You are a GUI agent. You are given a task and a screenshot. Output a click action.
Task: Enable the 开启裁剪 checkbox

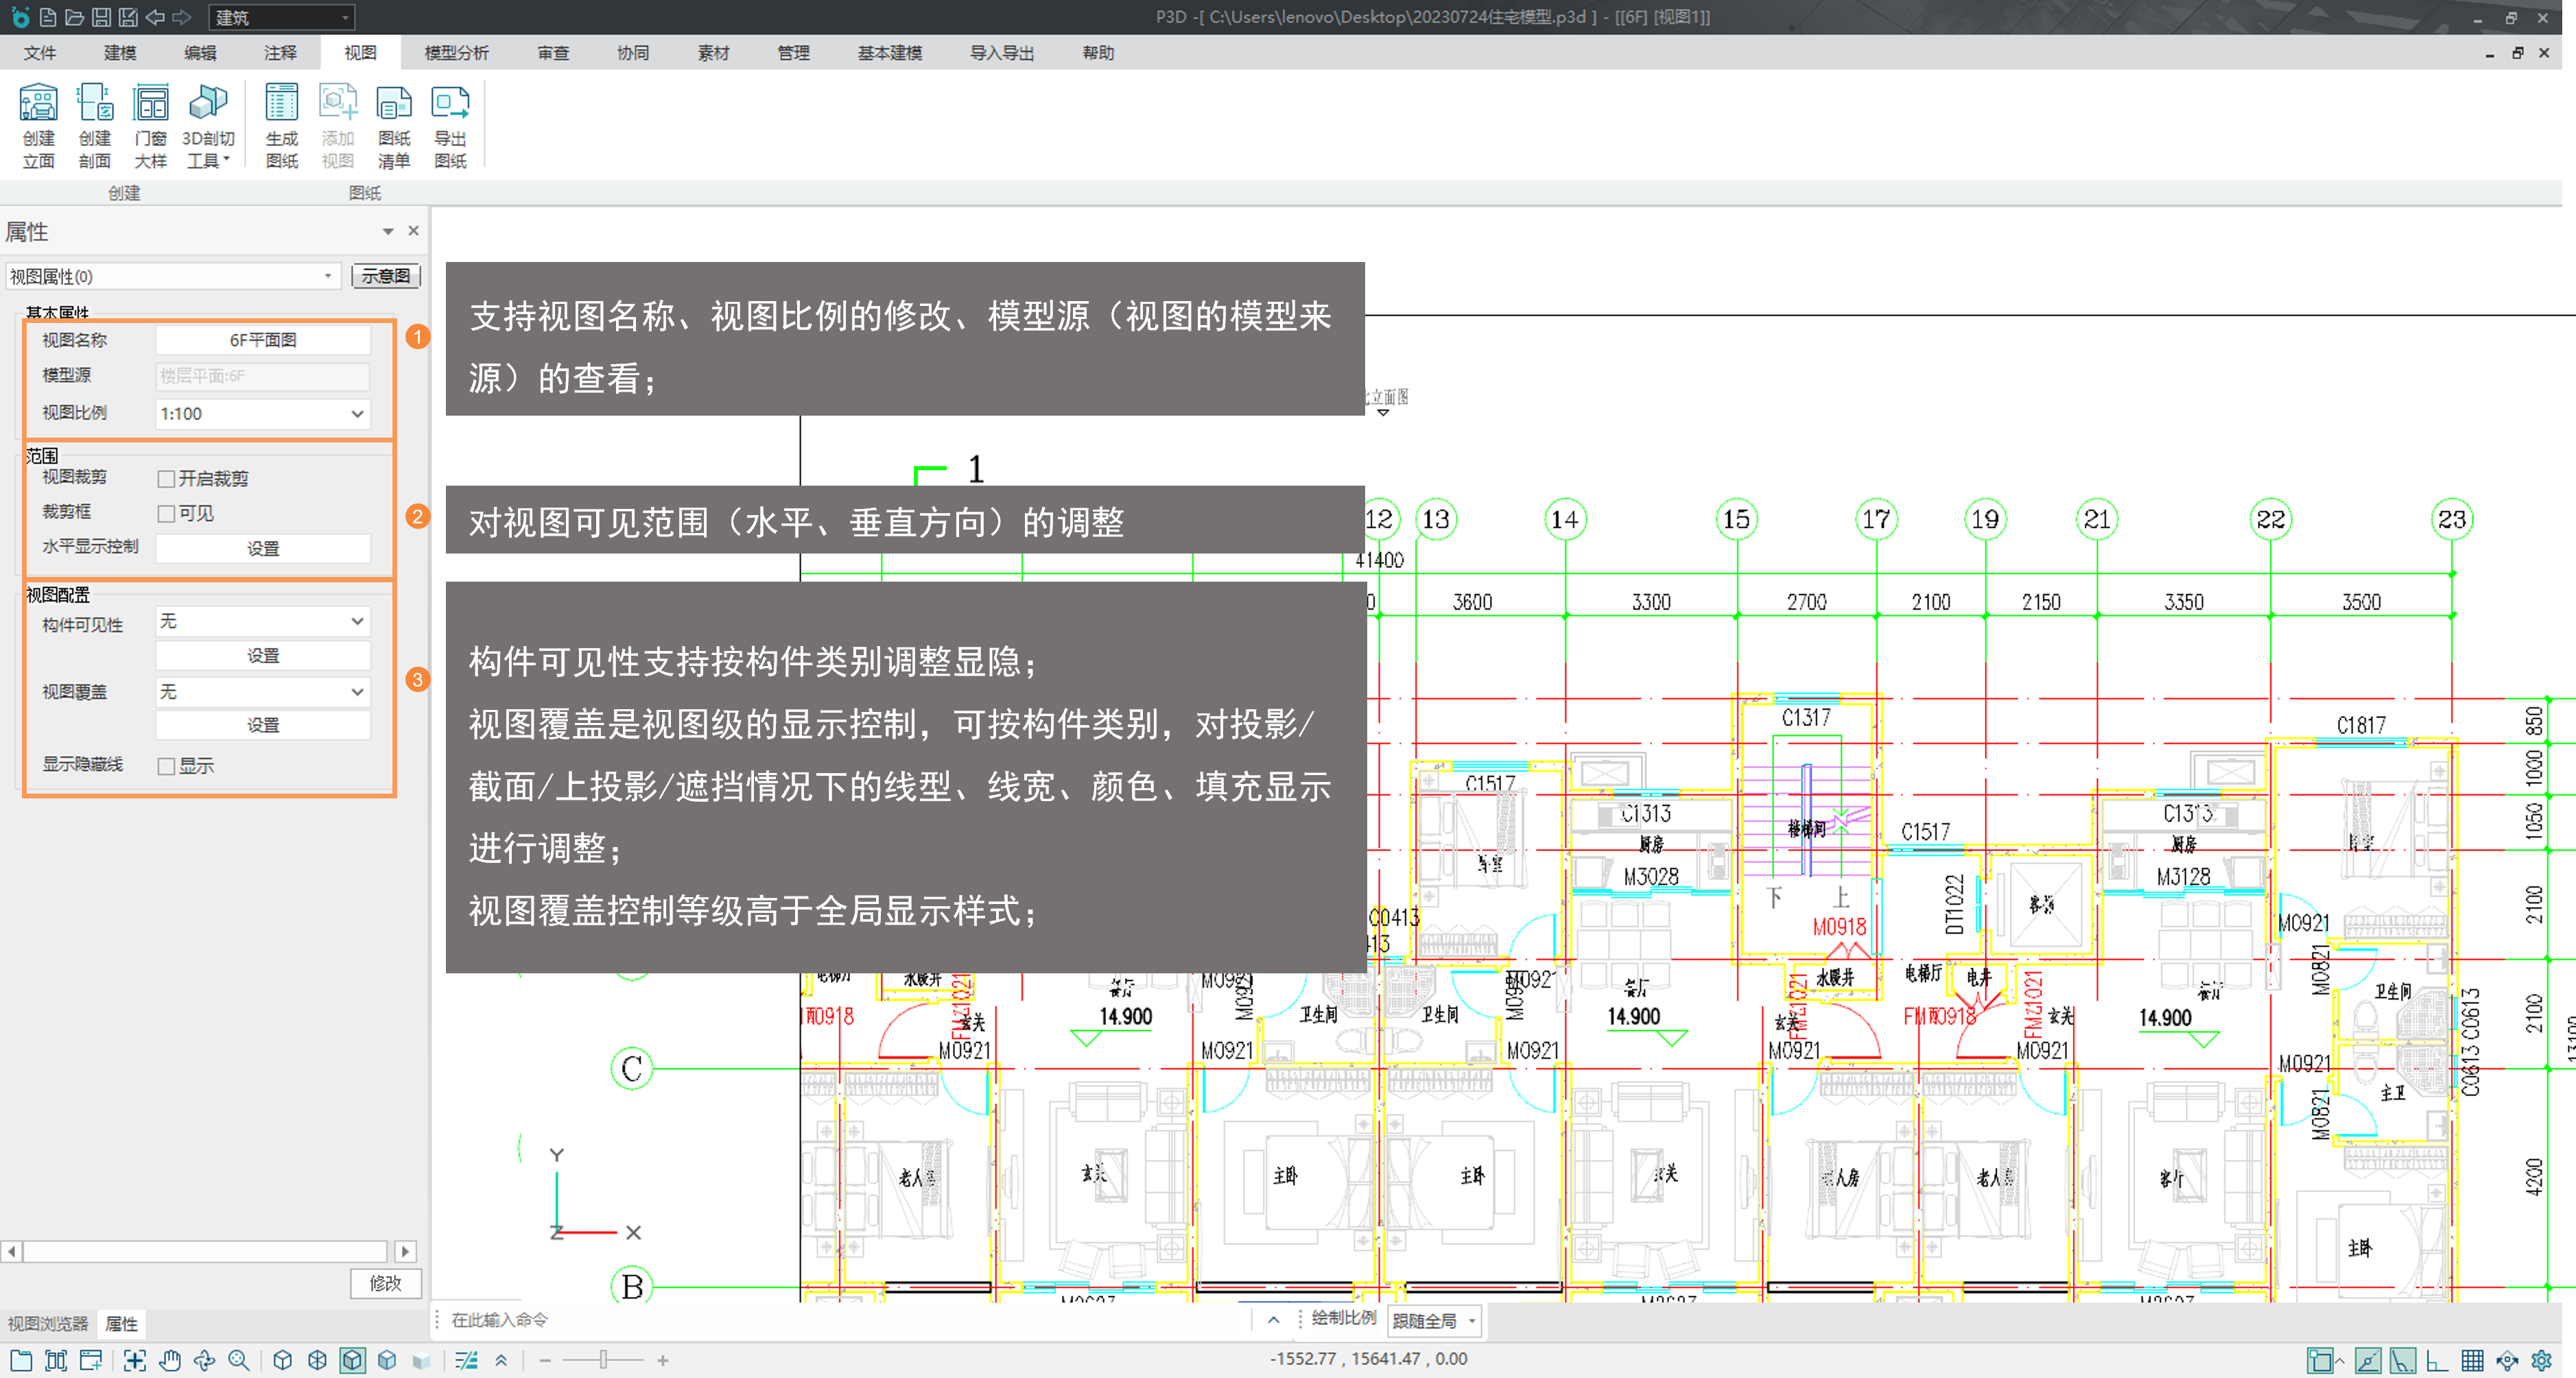pyautogui.click(x=167, y=479)
